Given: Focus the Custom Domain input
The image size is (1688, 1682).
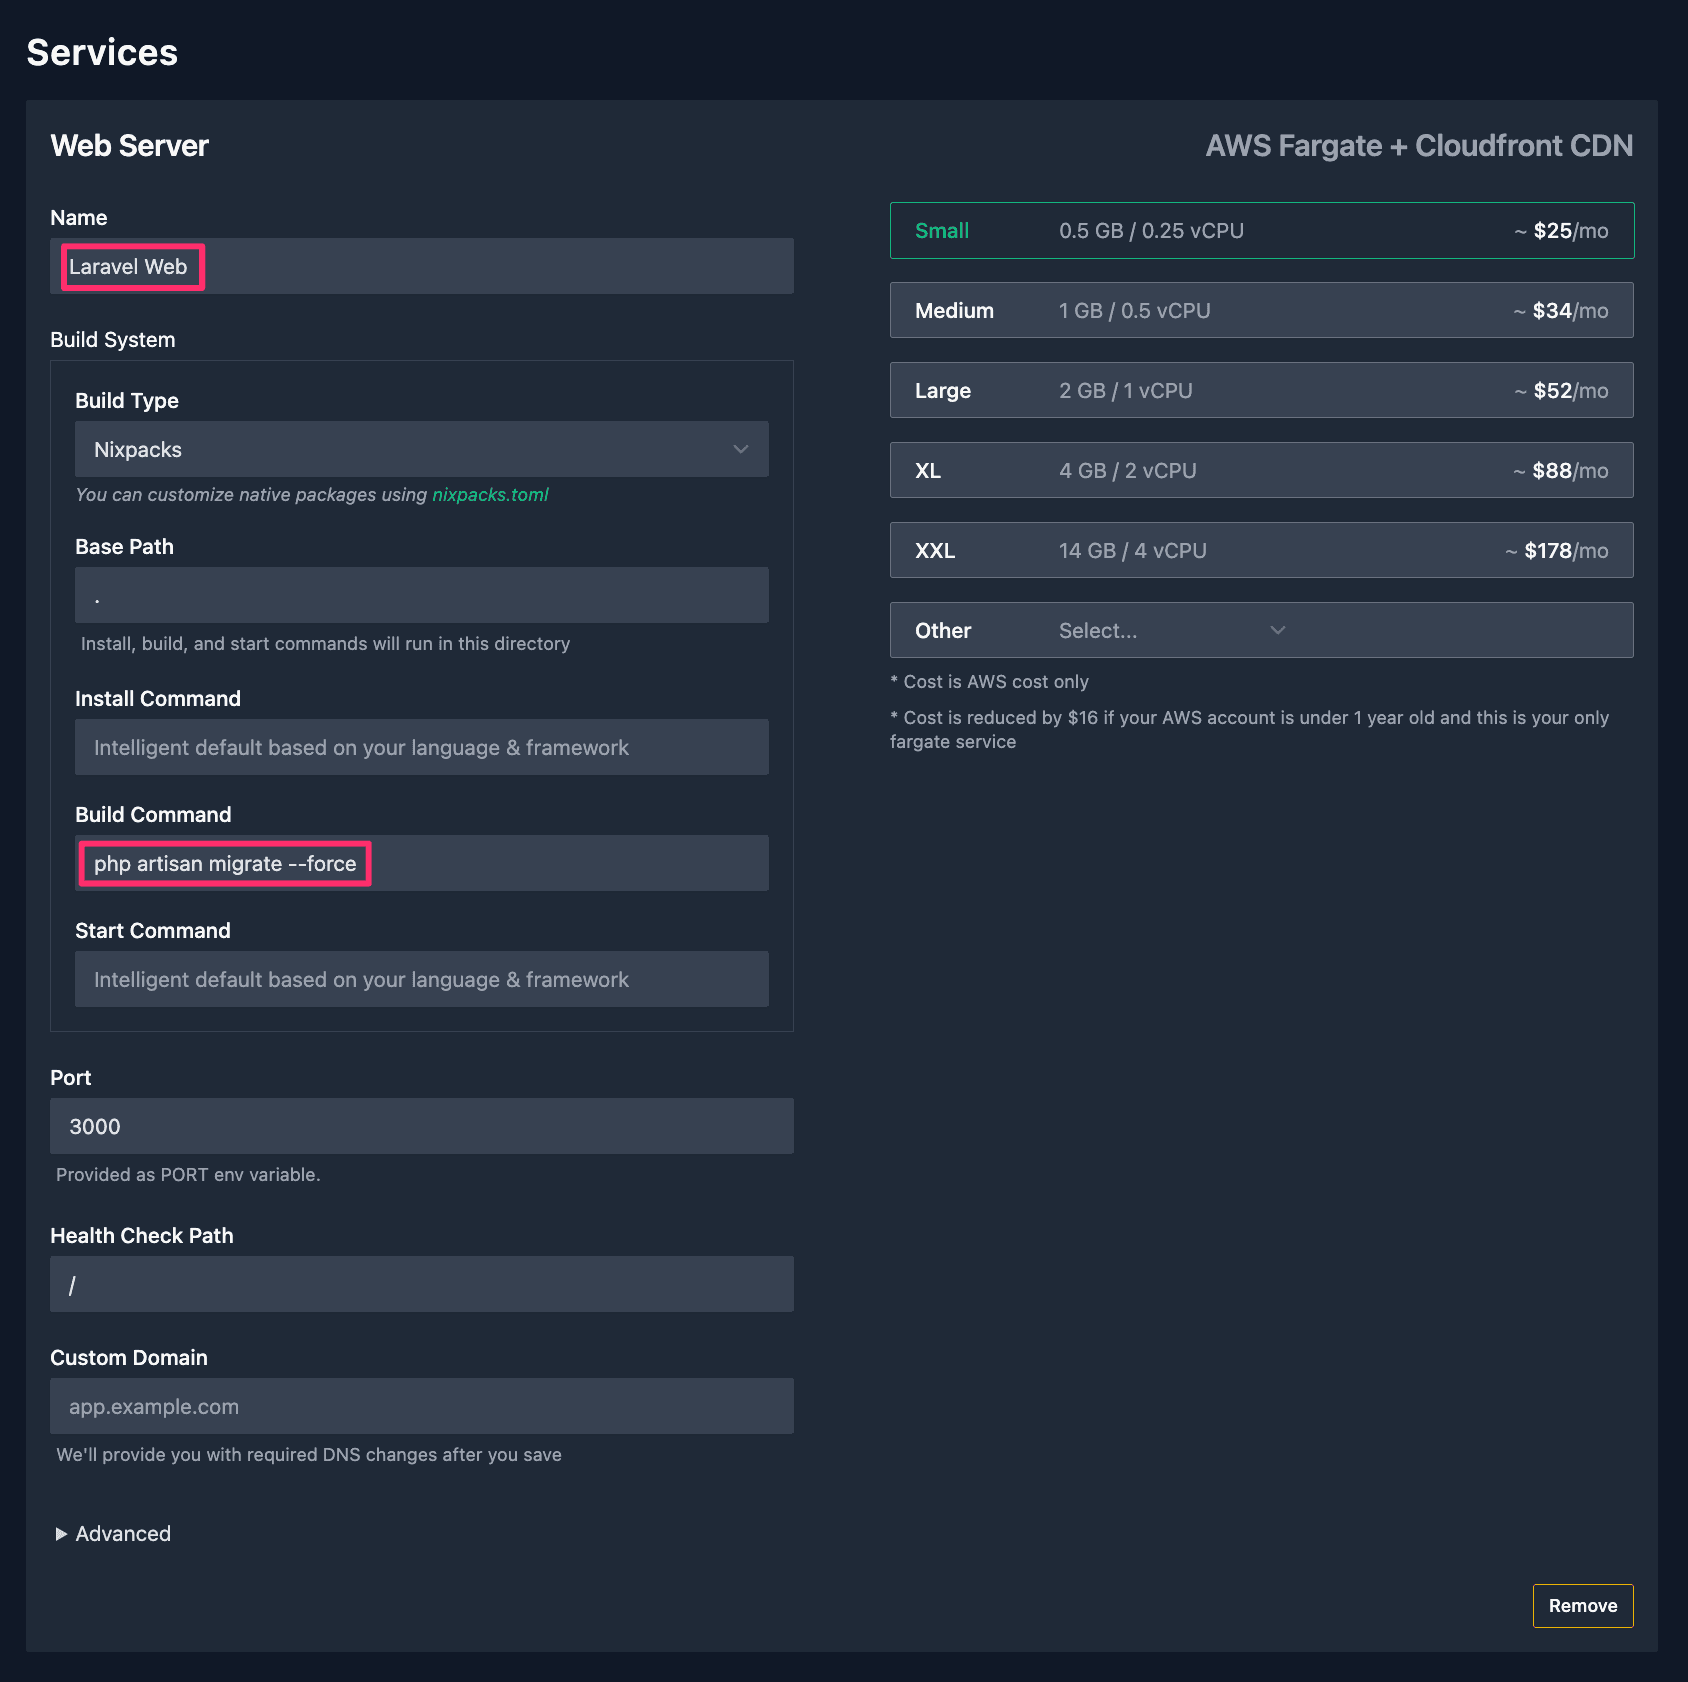Looking at the screenshot, I should (422, 1406).
